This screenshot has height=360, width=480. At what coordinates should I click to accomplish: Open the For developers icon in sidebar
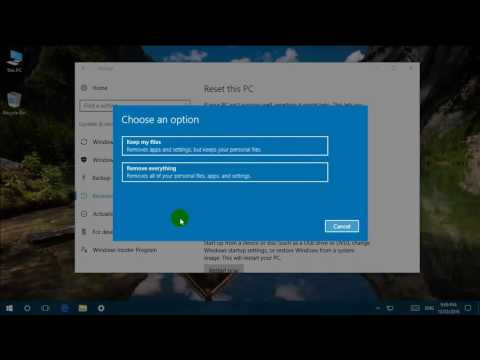84,232
